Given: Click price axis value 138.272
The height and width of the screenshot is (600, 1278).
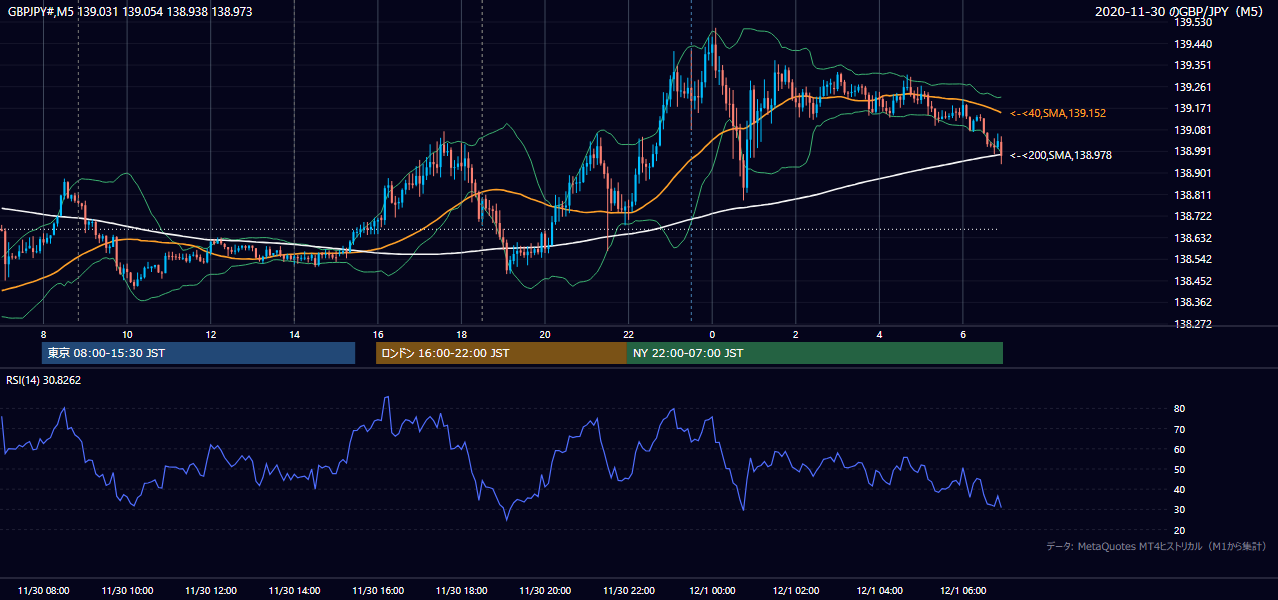Looking at the screenshot, I should 1194,324.
